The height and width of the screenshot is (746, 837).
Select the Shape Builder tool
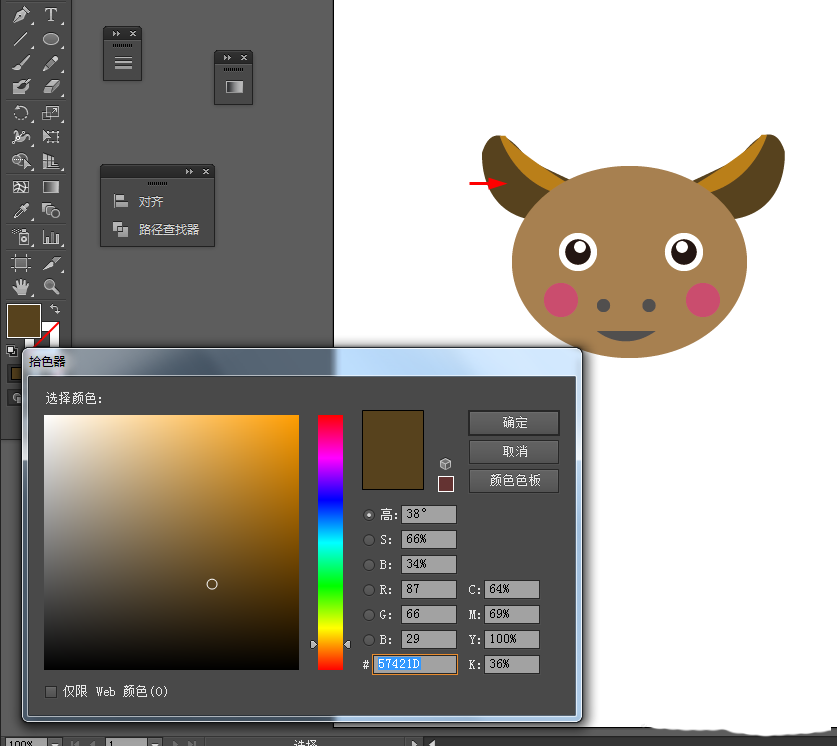tap(21, 161)
